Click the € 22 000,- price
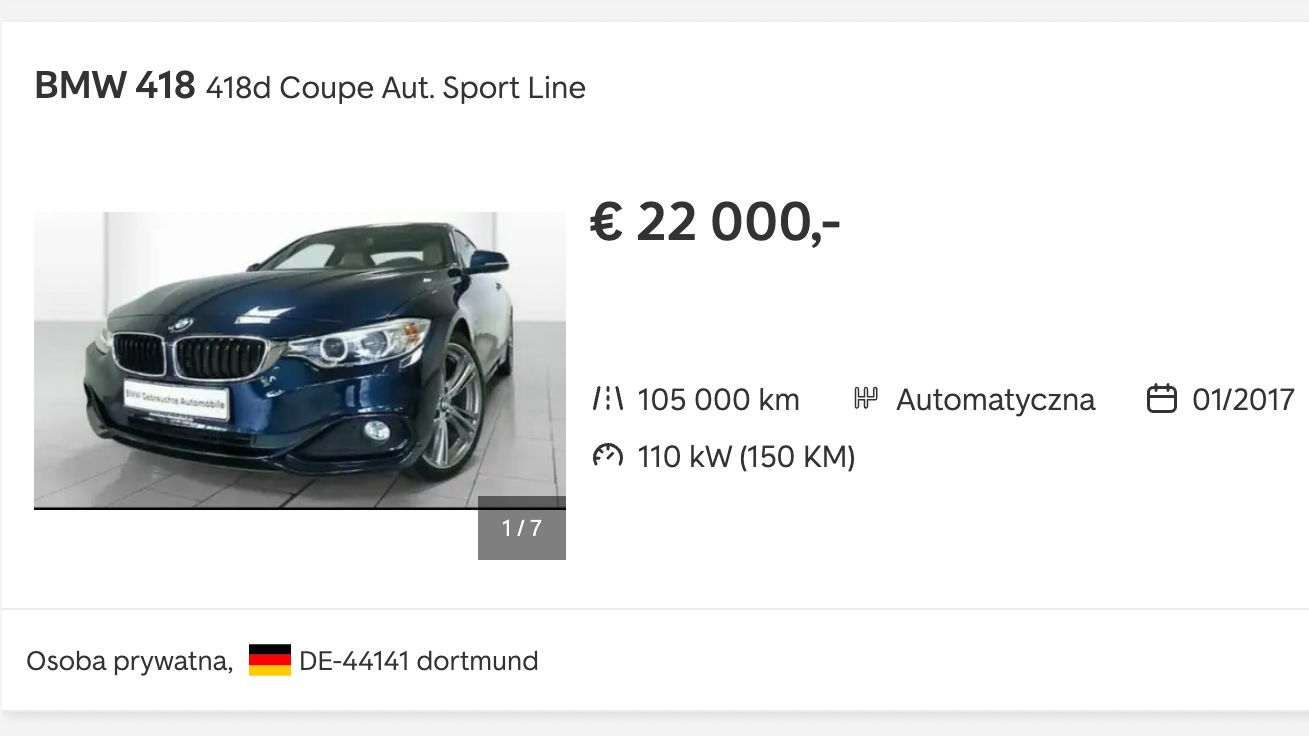 pos(715,221)
